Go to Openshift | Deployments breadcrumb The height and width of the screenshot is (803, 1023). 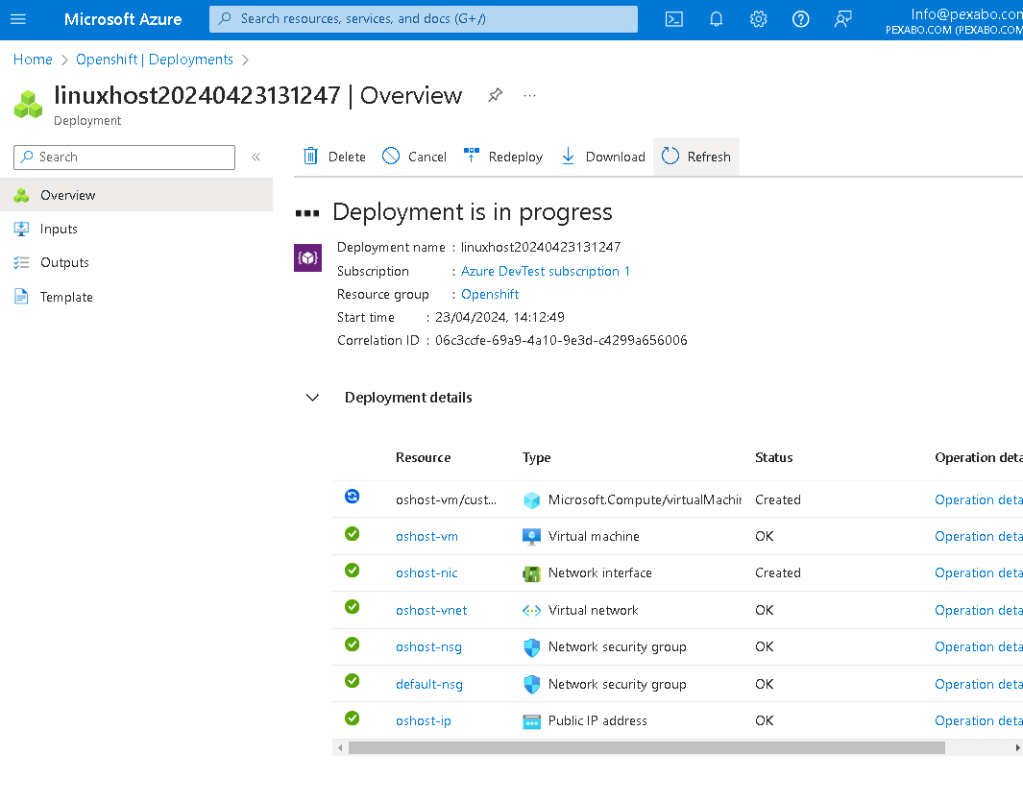point(155,59)
